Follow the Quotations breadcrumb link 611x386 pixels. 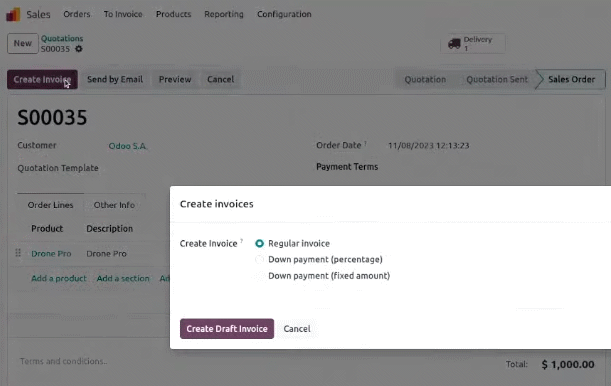62,38
